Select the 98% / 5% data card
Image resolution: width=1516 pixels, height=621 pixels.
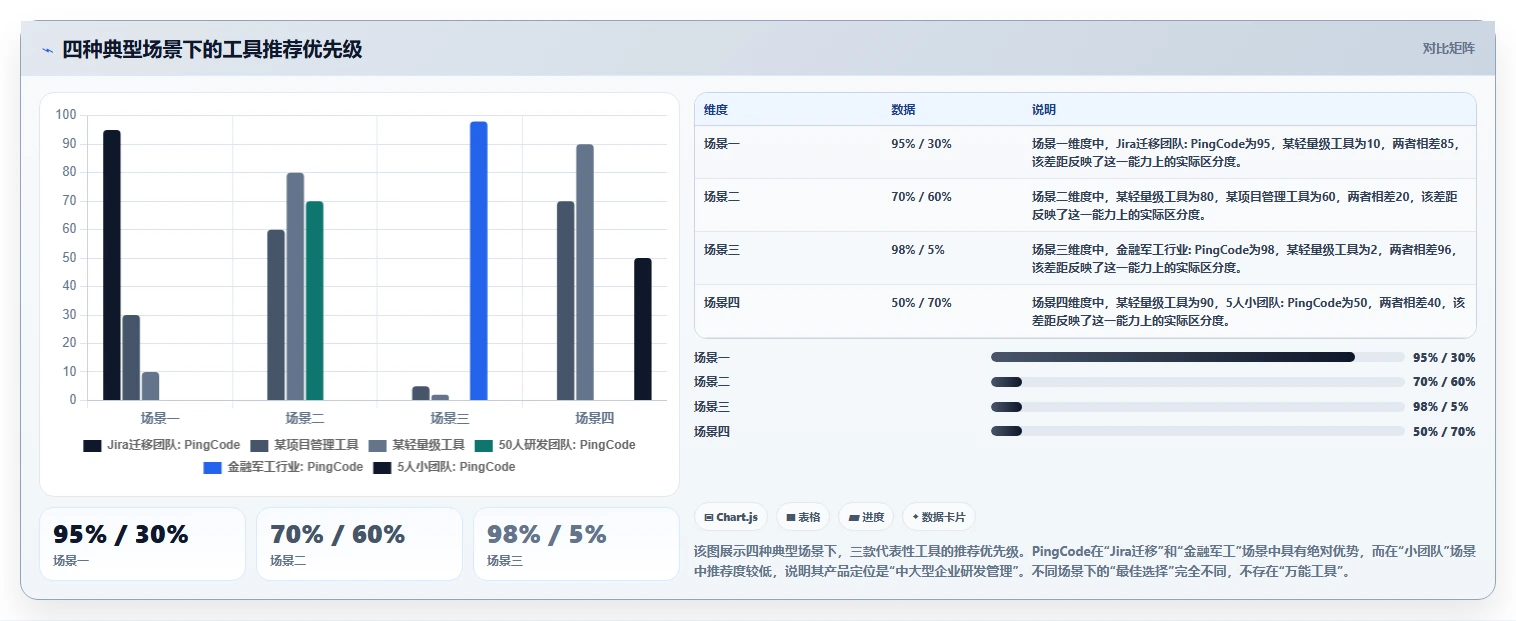(576, 544)
